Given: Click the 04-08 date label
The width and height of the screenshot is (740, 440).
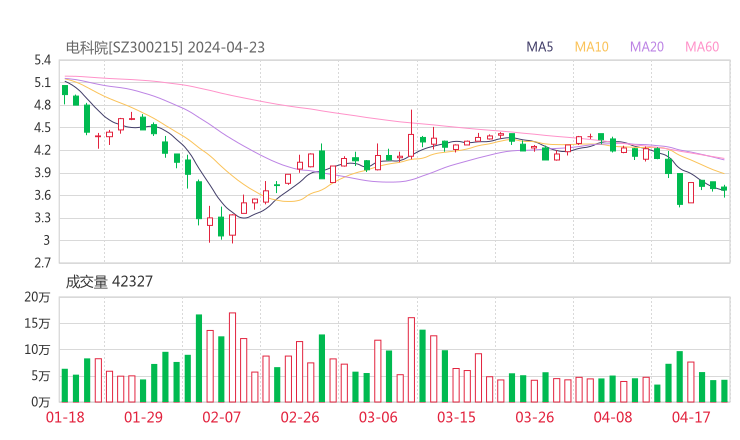Looking at the screenshot, I should pos(613,417).
